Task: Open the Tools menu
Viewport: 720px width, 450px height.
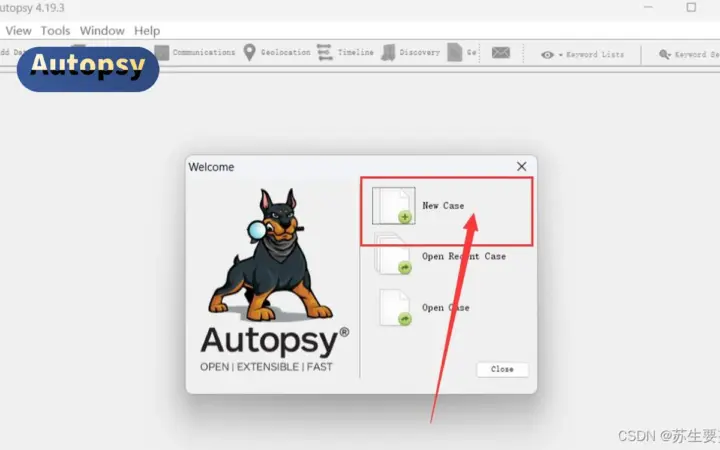Action: tap(55, 31)
